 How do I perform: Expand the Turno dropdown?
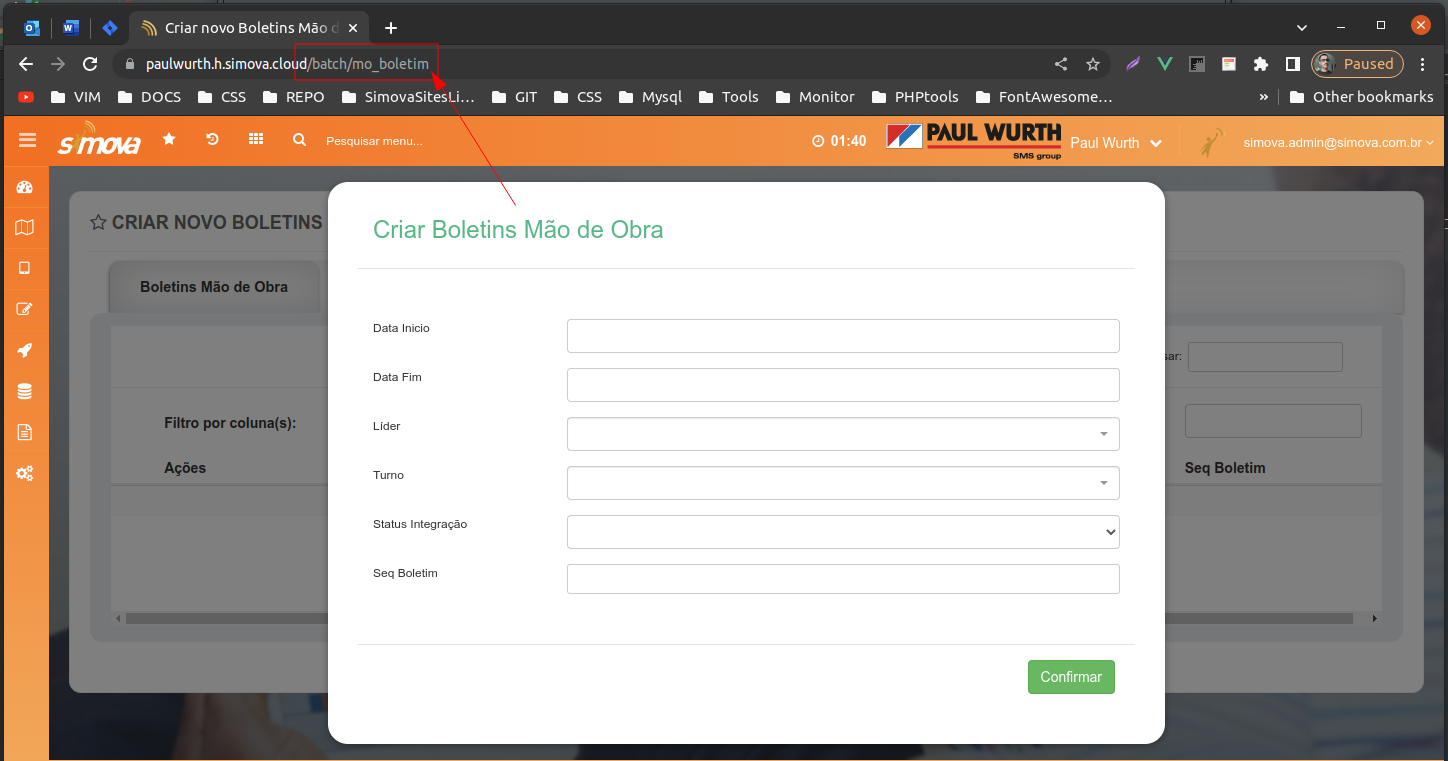[x=842, y=483]
